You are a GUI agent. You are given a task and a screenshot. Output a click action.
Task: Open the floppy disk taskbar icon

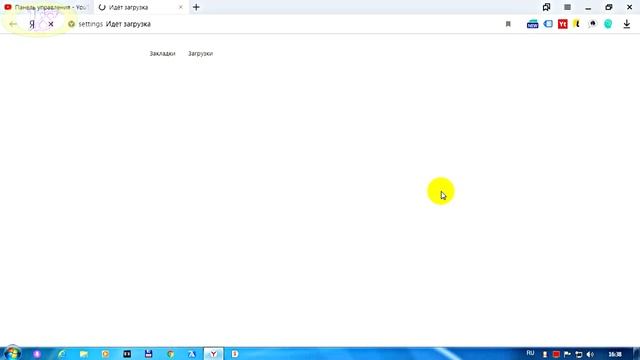pos(149,354)
